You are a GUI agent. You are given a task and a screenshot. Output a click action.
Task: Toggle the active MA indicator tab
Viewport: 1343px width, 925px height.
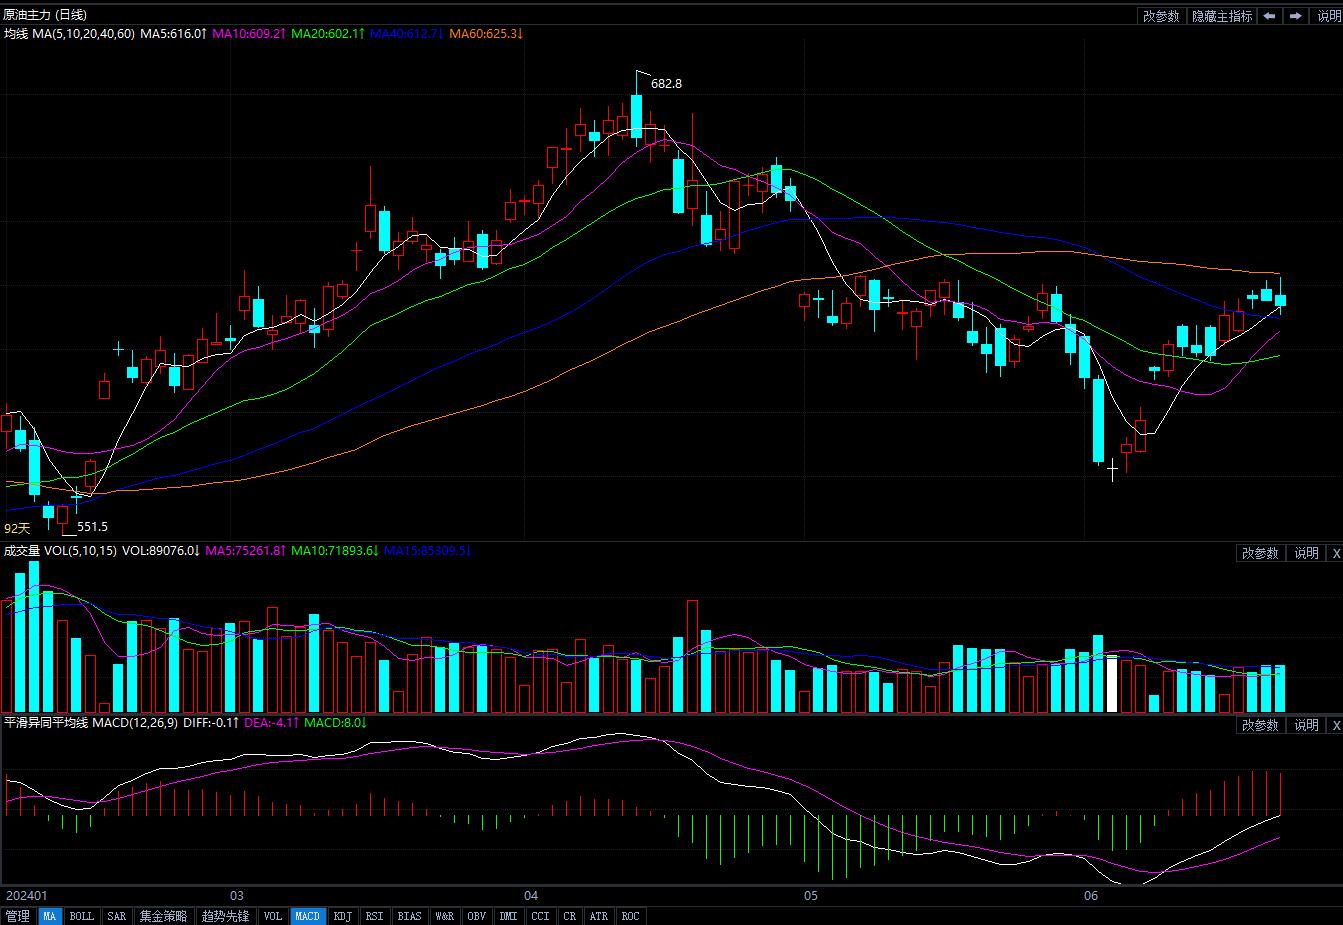pos(49,916)
